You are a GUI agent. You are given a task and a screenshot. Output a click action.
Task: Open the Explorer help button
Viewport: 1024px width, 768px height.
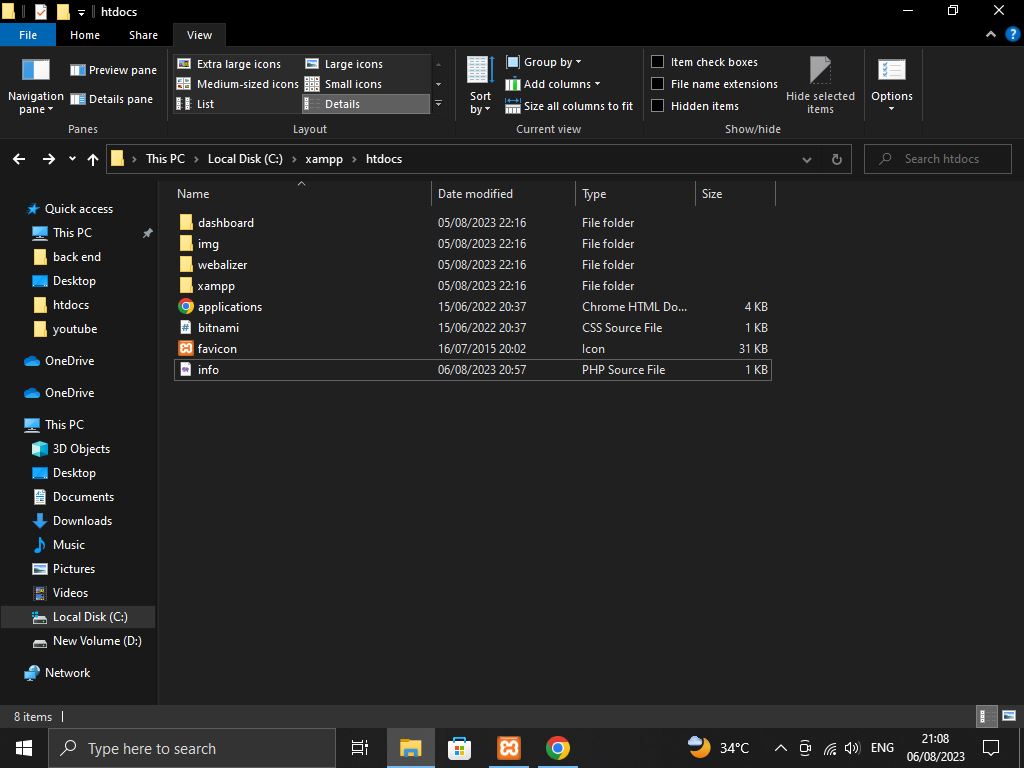[x=1013, y=35]
